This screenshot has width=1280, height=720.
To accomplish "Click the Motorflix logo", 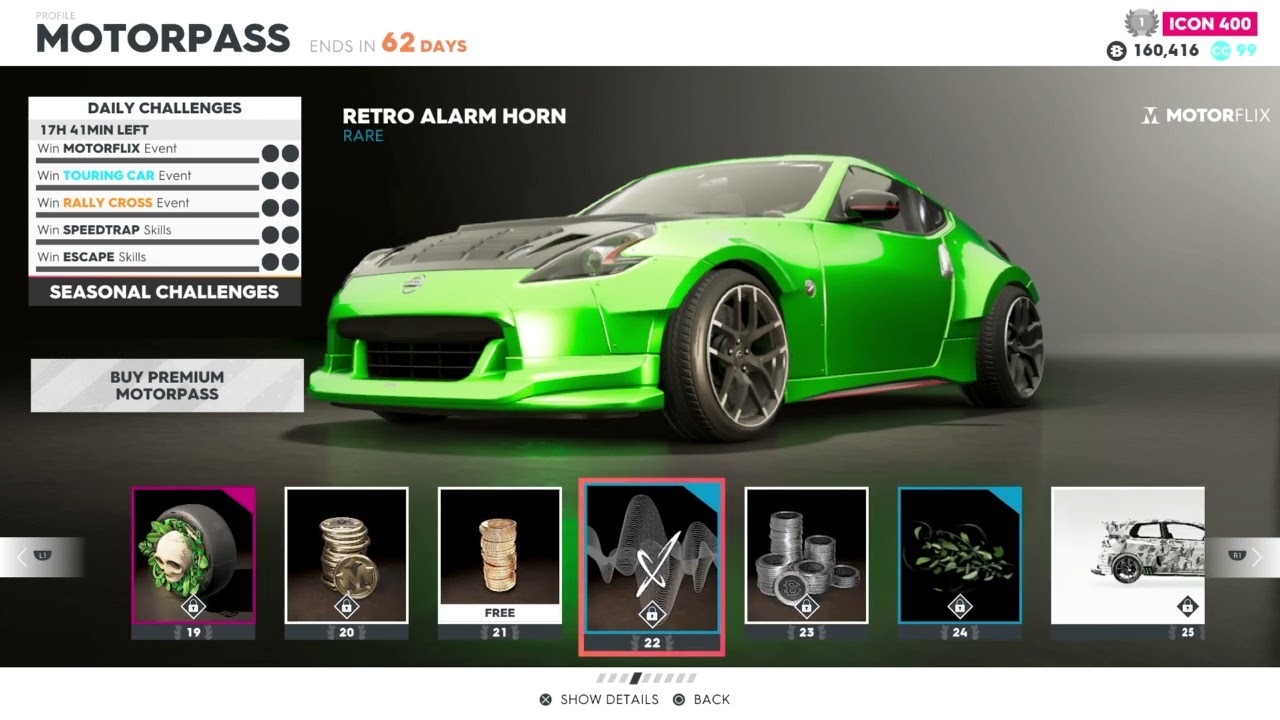I will (1206, 116).
